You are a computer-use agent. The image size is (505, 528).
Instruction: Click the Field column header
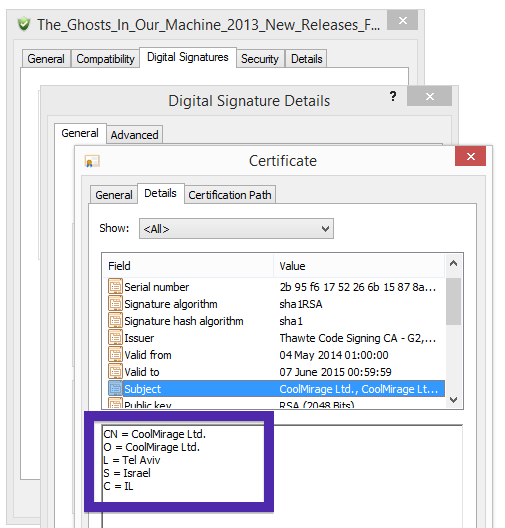(188, 266)
